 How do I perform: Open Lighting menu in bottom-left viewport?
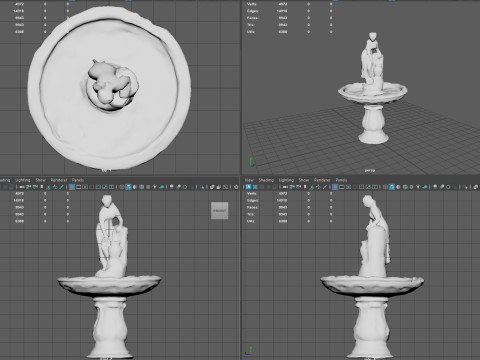coord(23,180)
